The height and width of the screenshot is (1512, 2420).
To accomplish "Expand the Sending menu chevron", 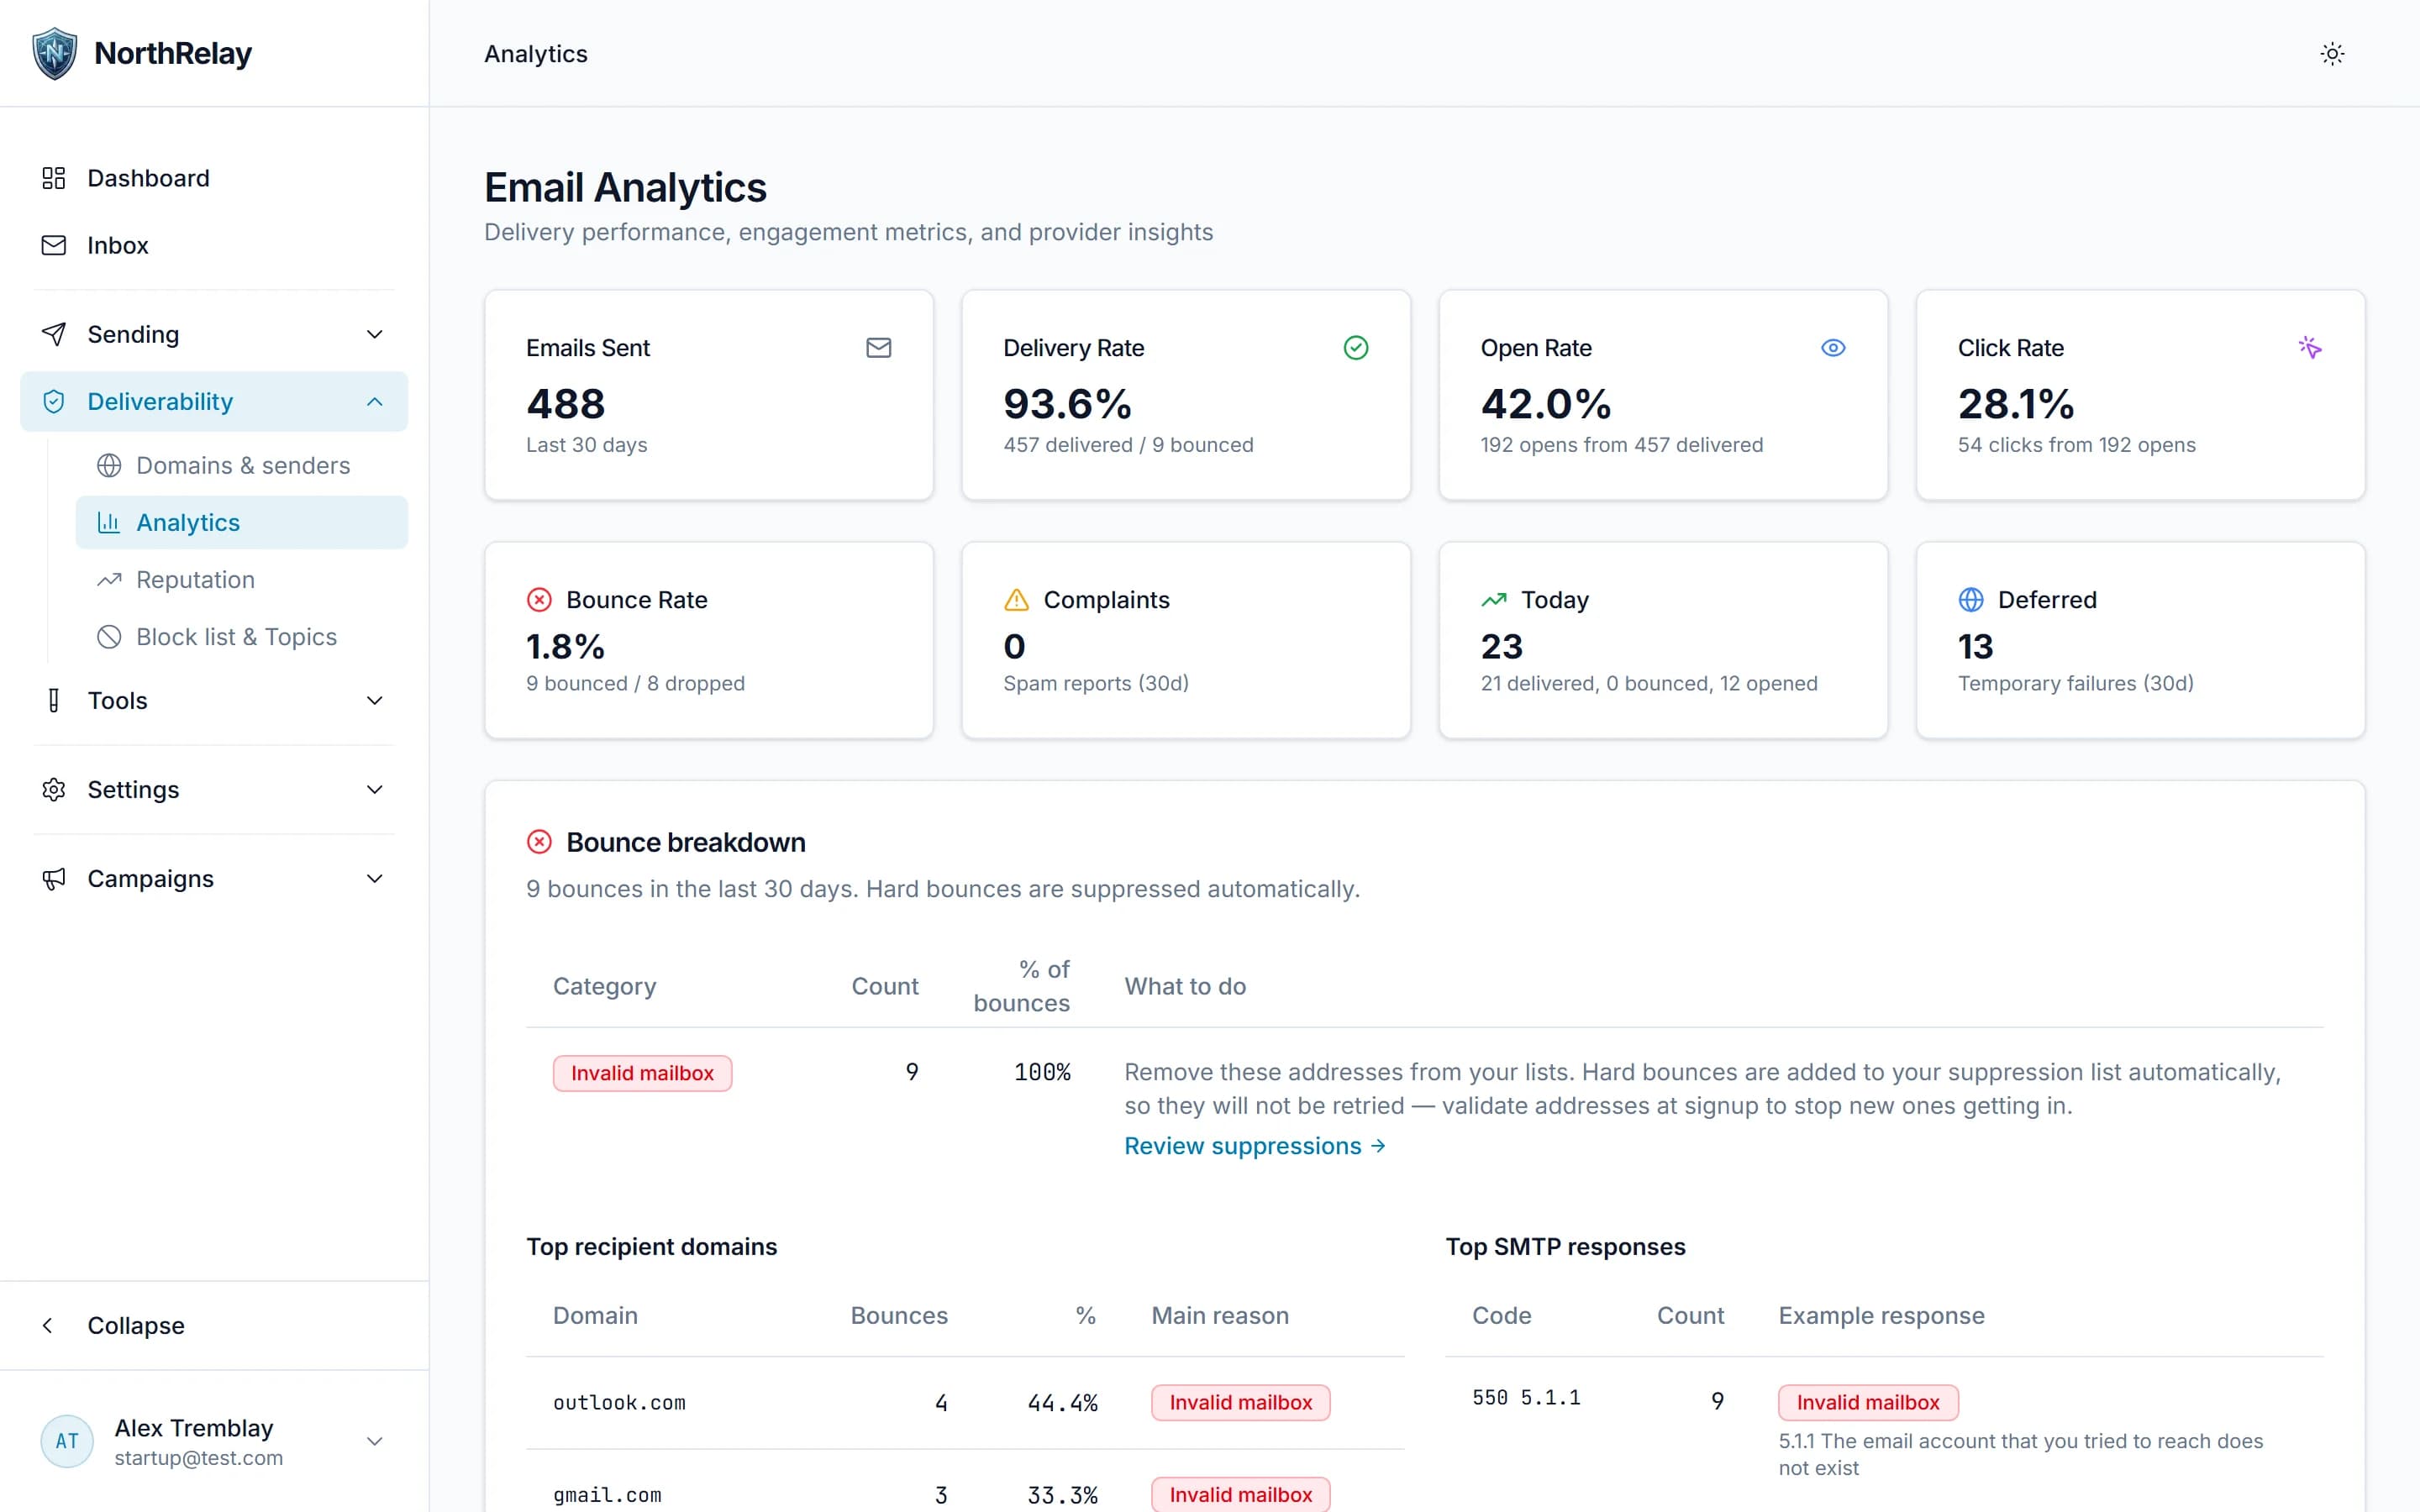I will (374, 334).
